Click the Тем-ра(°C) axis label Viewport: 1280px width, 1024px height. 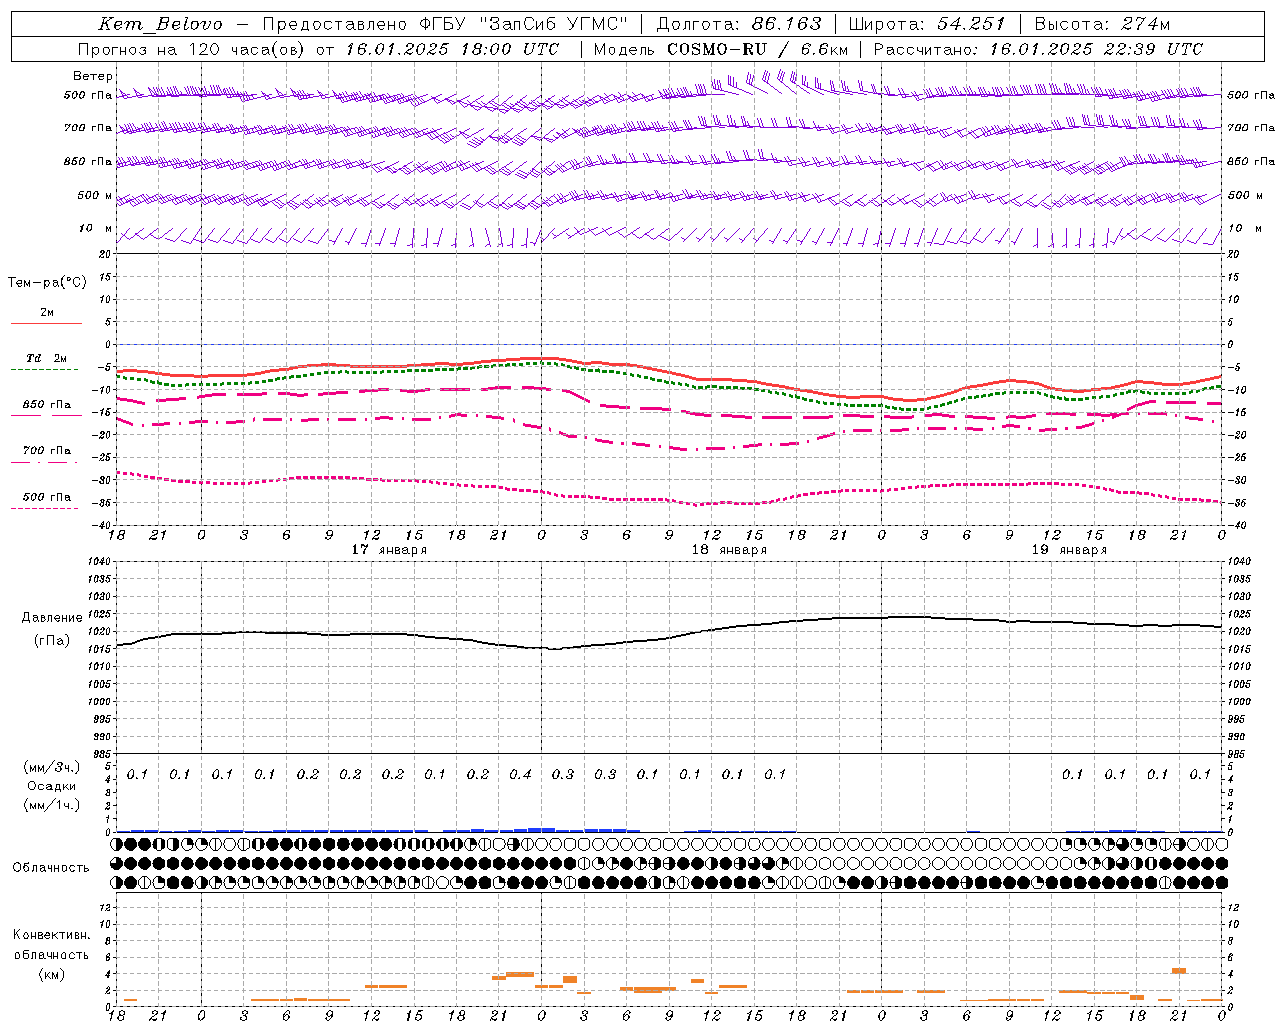[47, 283]
